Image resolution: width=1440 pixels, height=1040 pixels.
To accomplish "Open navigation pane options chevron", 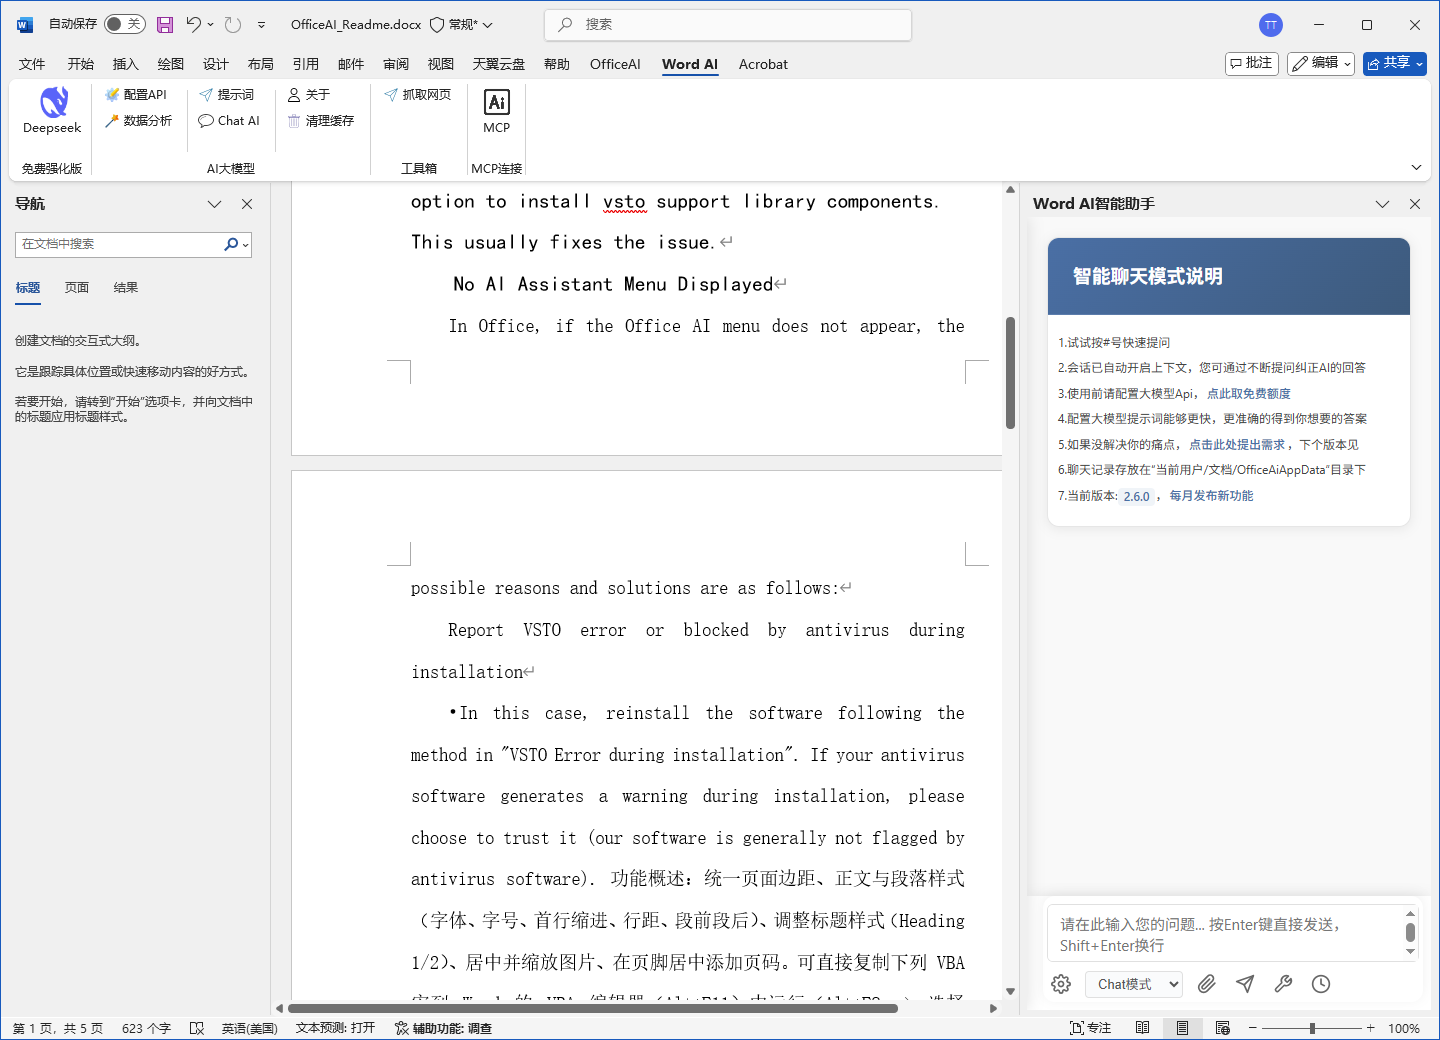I will pyautogui.click(x=214, y=204).
